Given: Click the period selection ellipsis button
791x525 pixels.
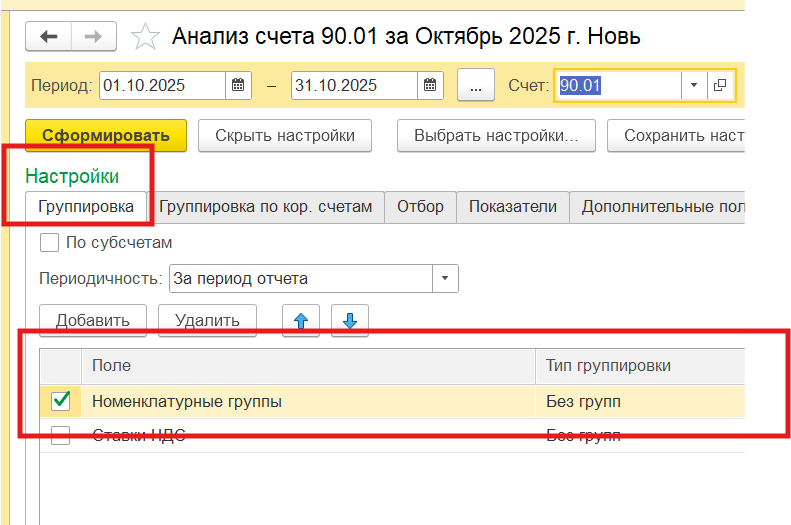Looking at the screenshot, I should click(476, 85).
